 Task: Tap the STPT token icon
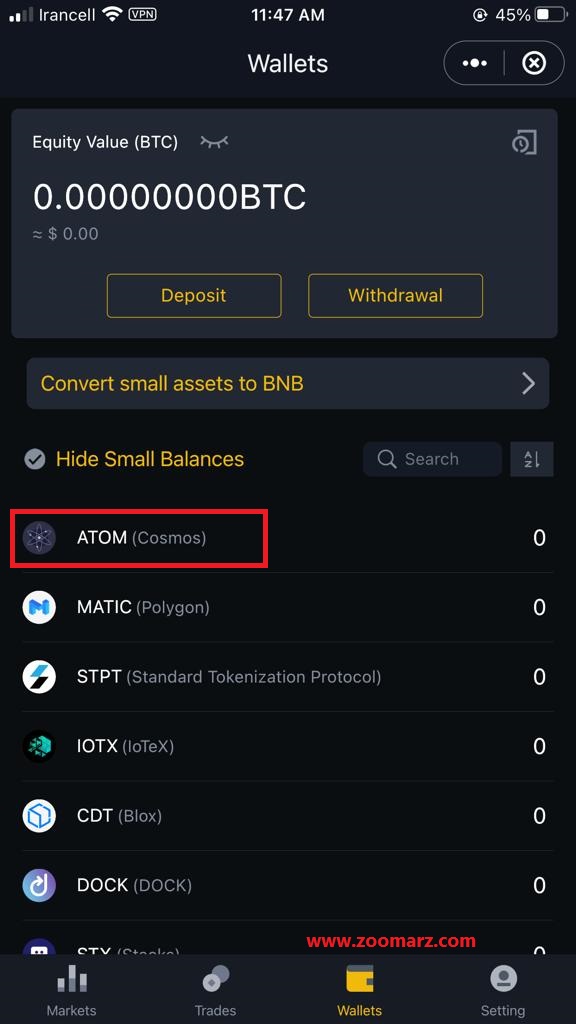[x=39, y=677]
